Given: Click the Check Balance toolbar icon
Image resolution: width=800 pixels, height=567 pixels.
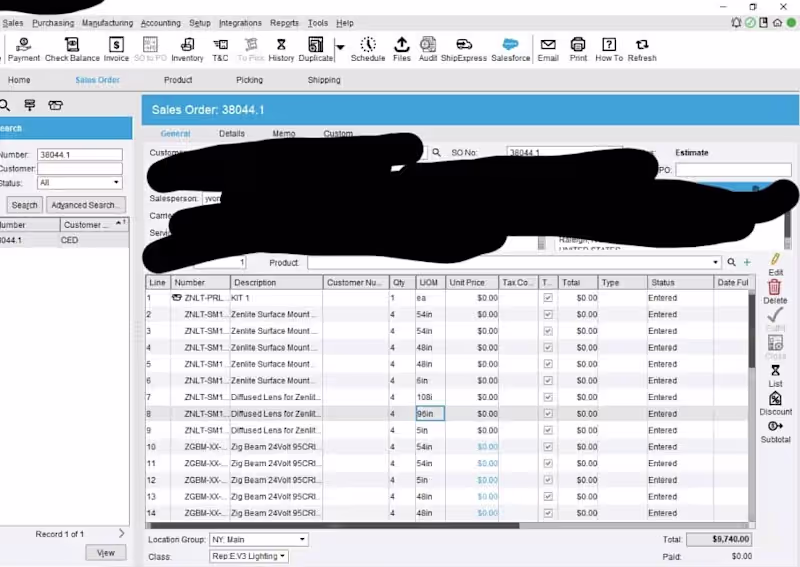Looking at the screenshot, I should pos(72,50).
